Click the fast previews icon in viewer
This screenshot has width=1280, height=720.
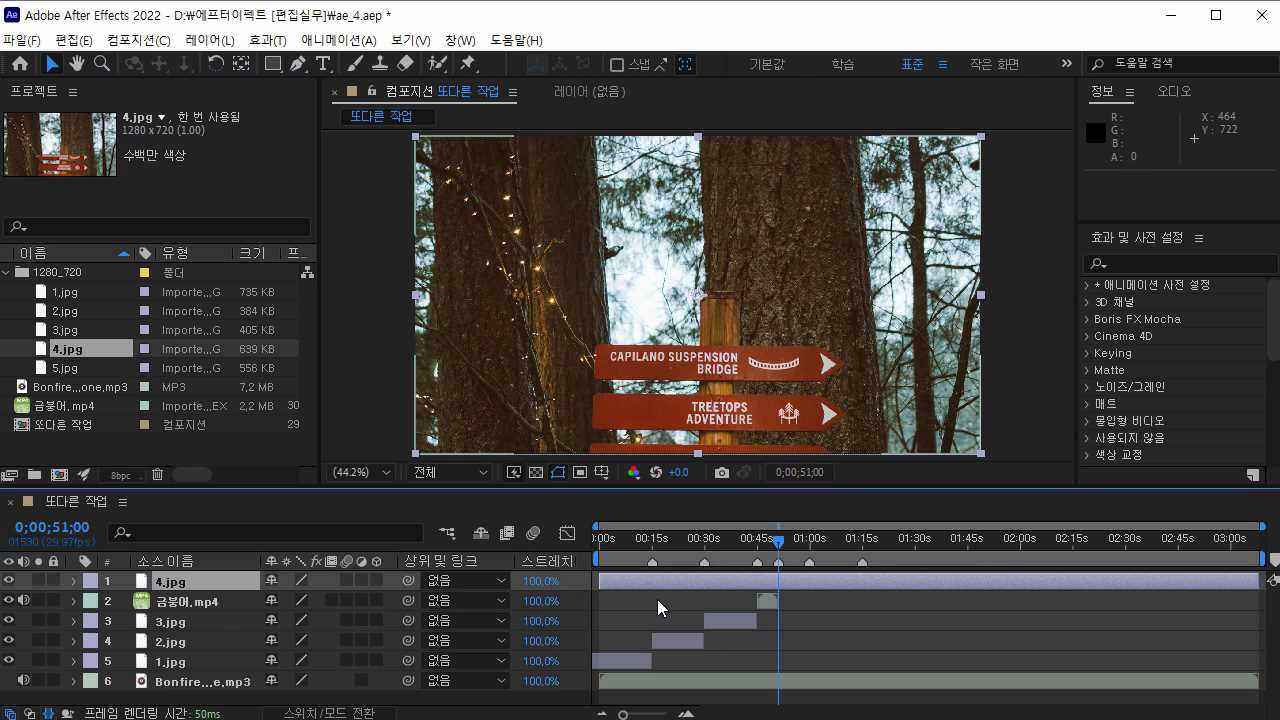click(x=513, y=473)
